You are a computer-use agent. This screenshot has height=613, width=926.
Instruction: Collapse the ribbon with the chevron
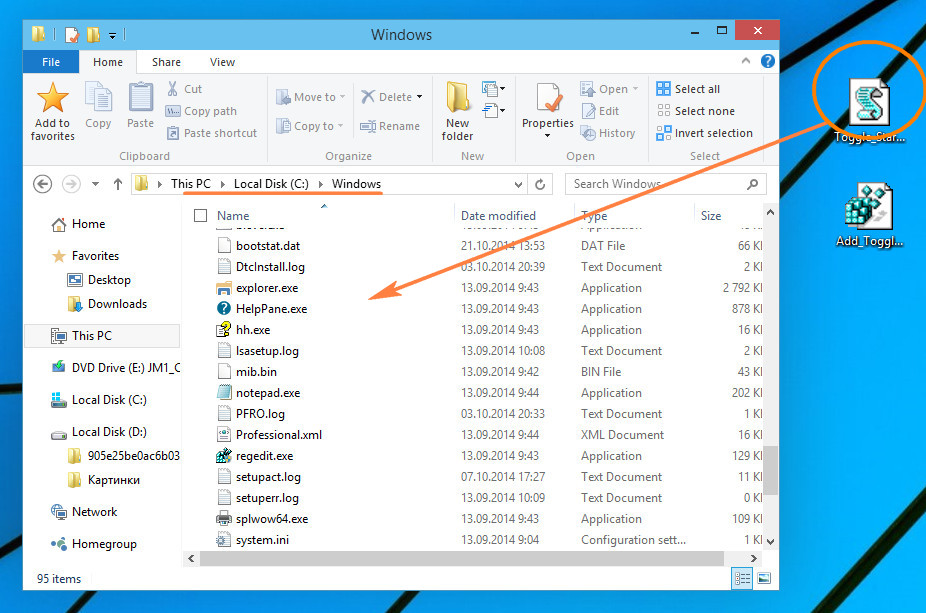[x=746, y=61]
